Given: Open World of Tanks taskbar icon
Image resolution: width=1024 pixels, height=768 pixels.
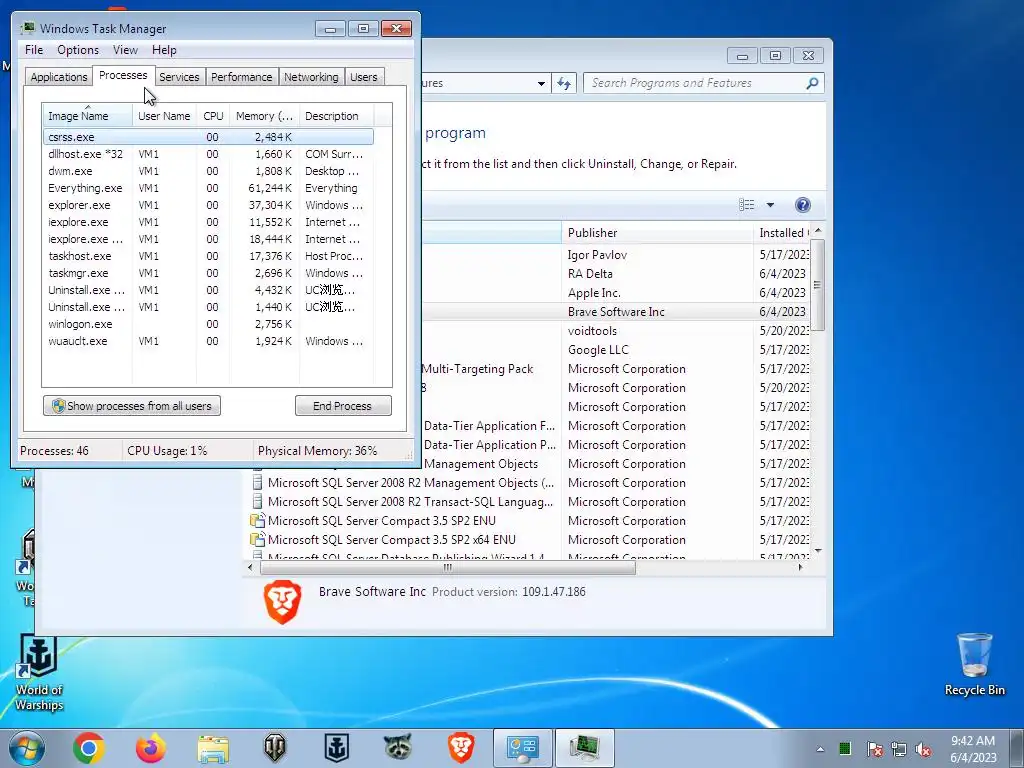Looking at the screenshot, I should tap(275, 748).
